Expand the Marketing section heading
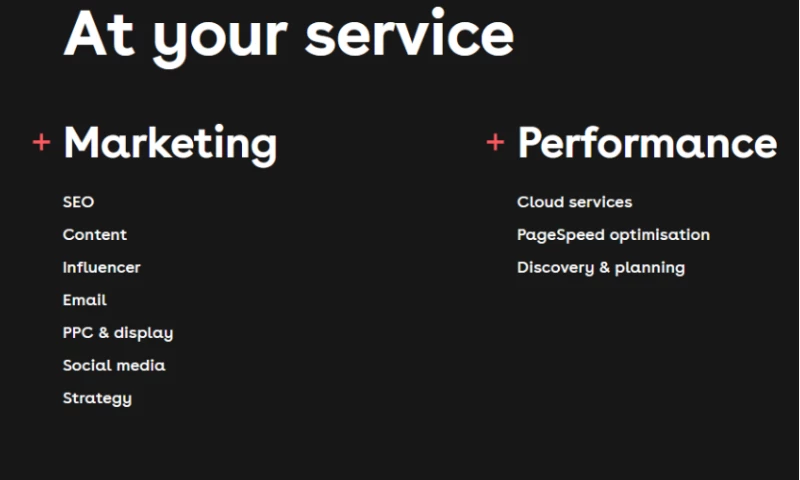This screenshot has width=800, height=480. pyautogui.click(x=169, y=143)
